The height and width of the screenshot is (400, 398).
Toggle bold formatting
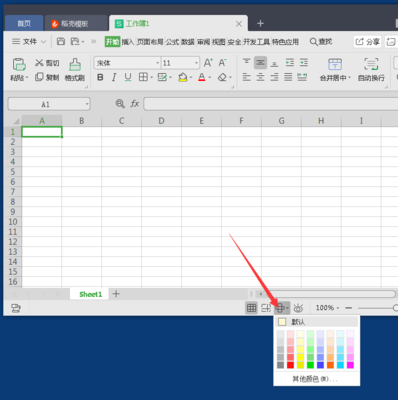(x=100, y=77)
